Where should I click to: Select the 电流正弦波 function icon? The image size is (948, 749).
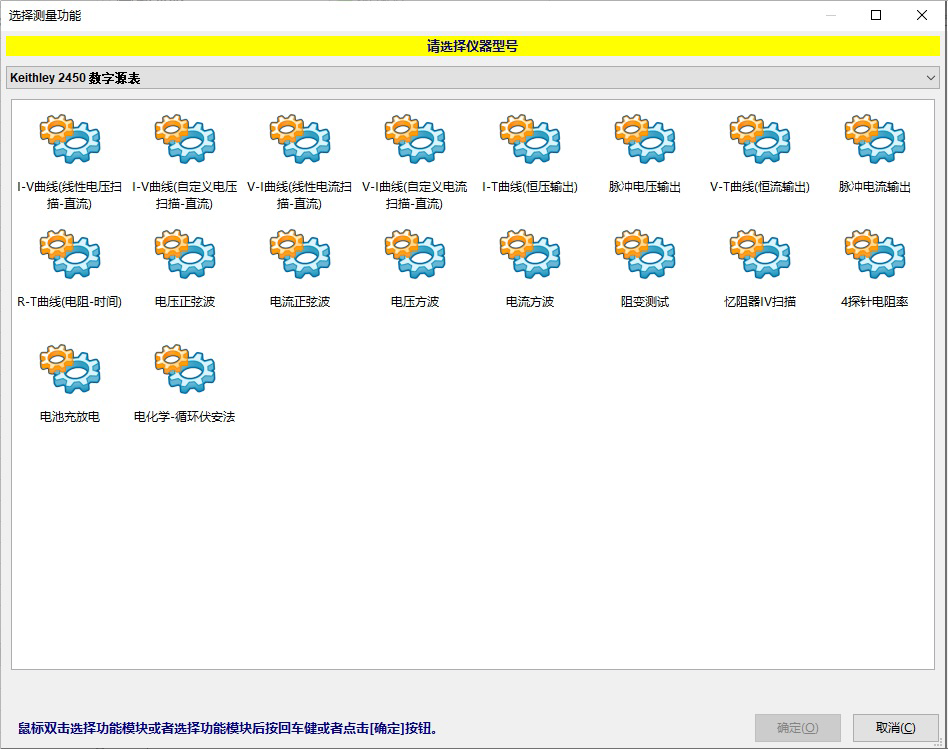[x=300, y=255]
